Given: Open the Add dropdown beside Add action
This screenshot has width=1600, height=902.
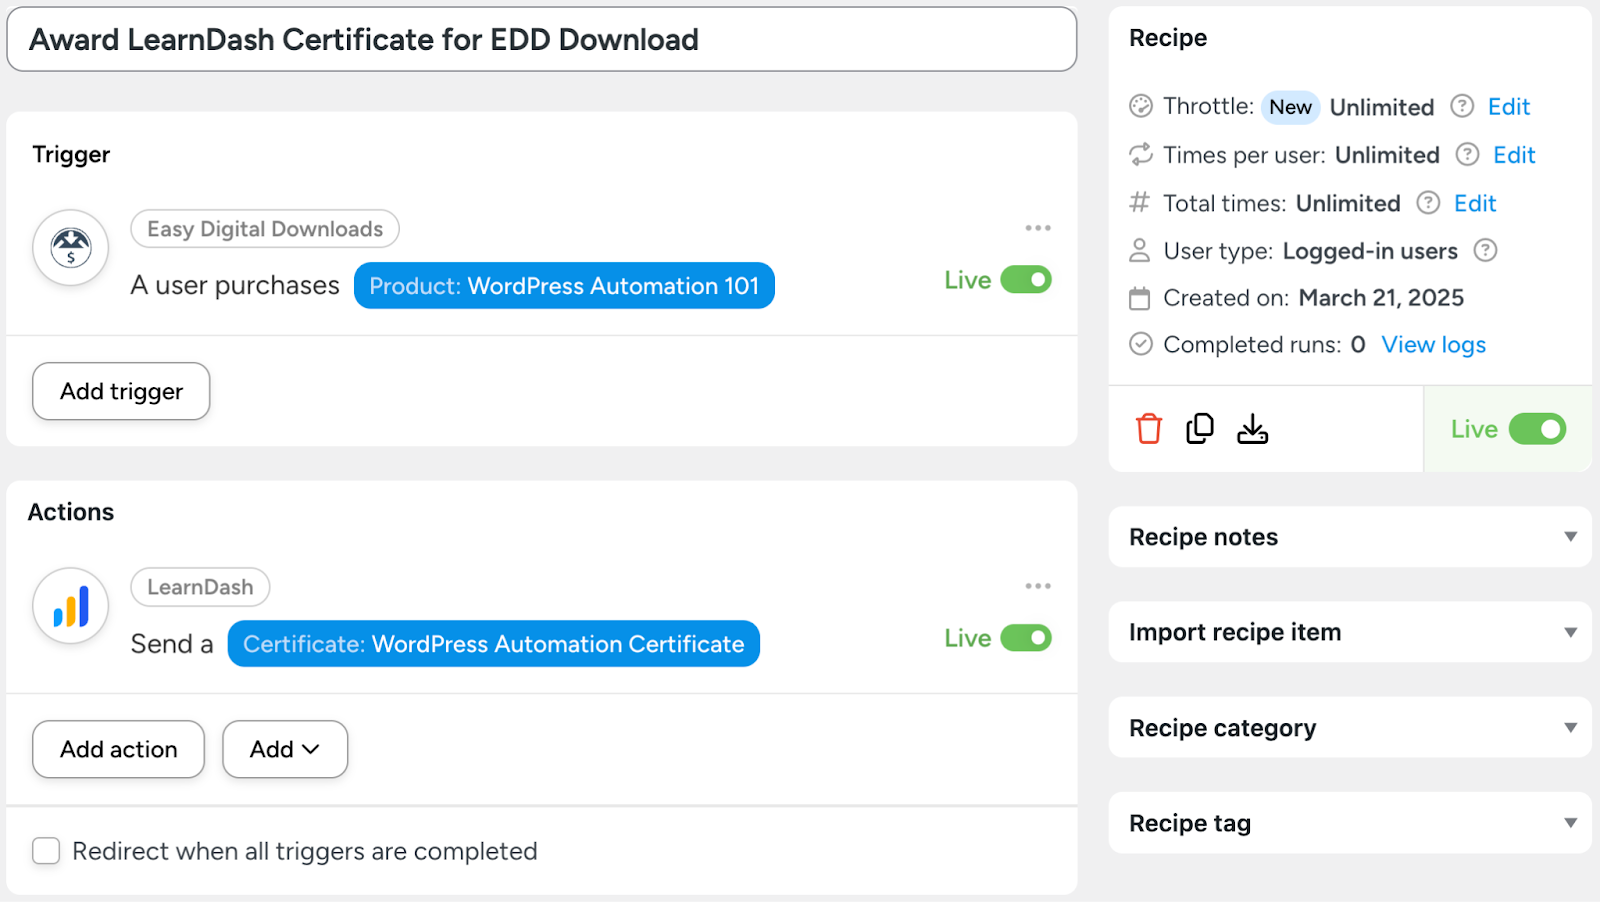Looking at the screenshot, I should point(285,749).
